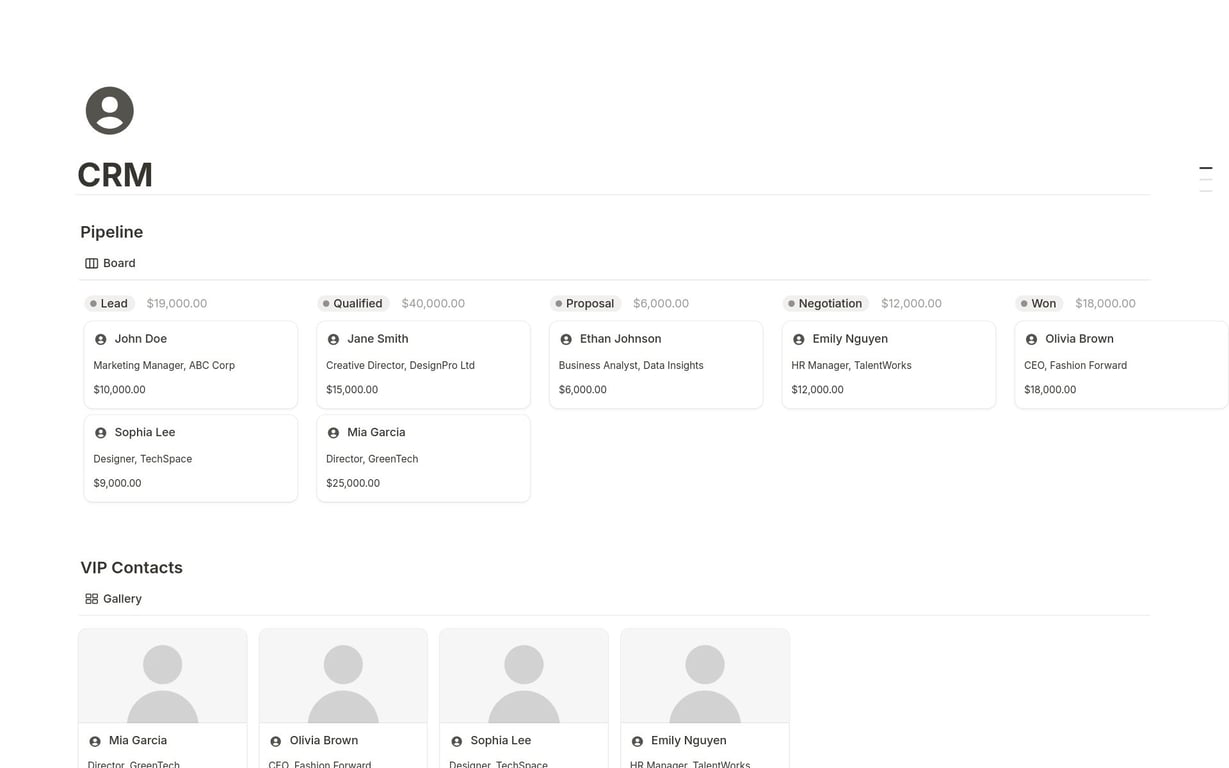
Task: Click Sophia Lee's gallery card icon
Action: tap(456, 741)
